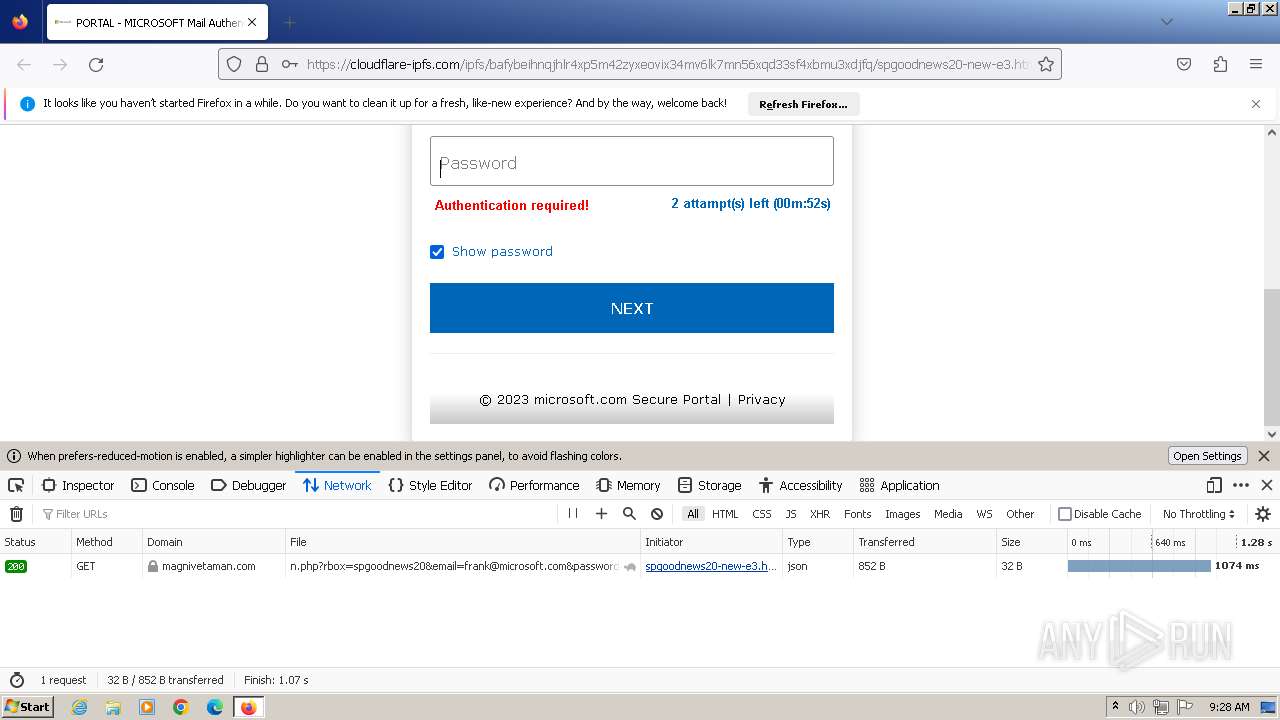Filter network requests by XHR
The height and width of the screenshot is (720, 1280).
coord(820,514)
